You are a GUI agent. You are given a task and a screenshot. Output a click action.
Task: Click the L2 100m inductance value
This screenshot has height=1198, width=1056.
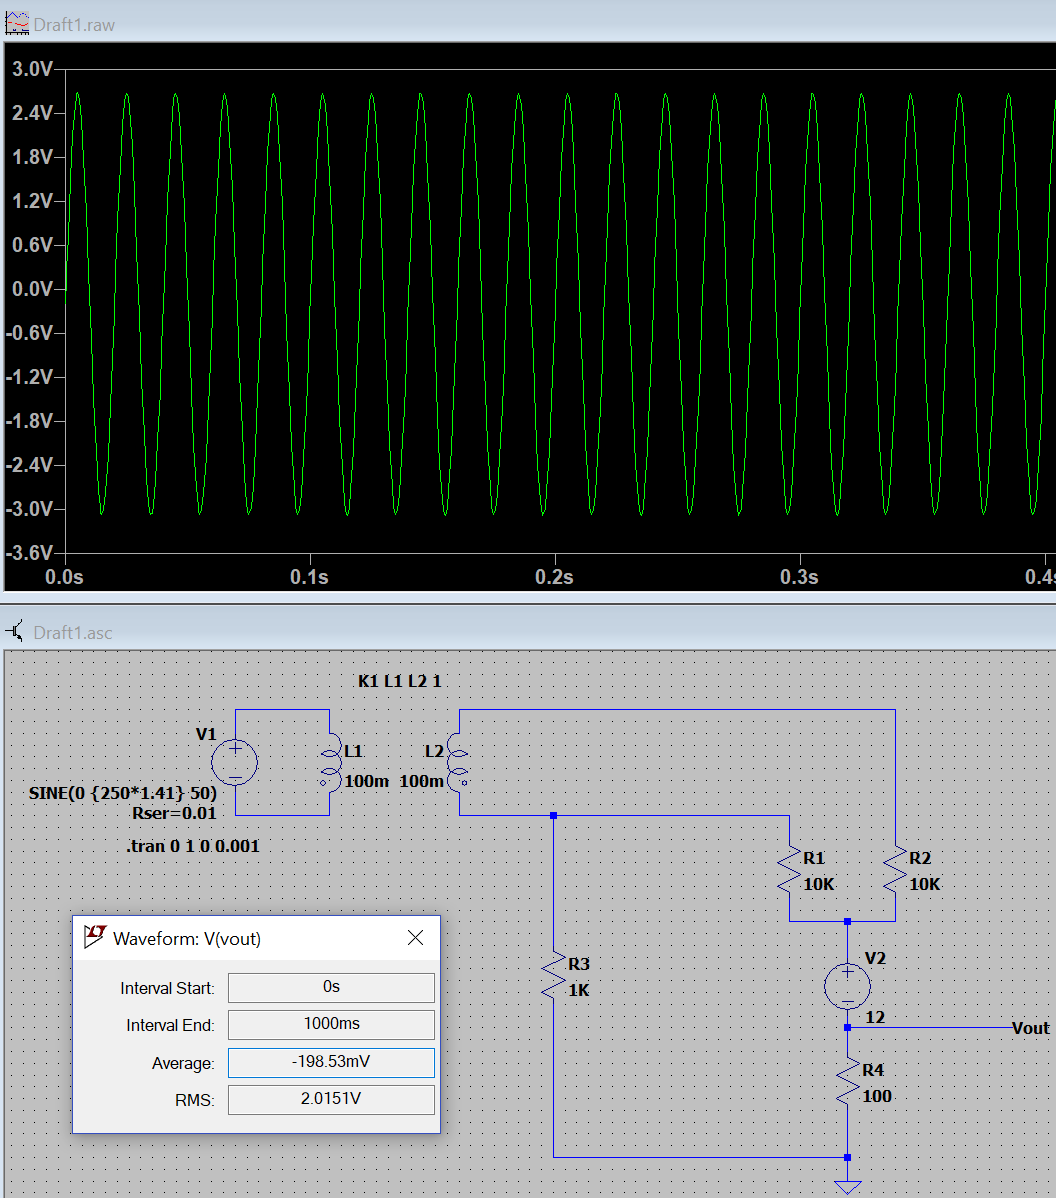(x=421, y=781)
